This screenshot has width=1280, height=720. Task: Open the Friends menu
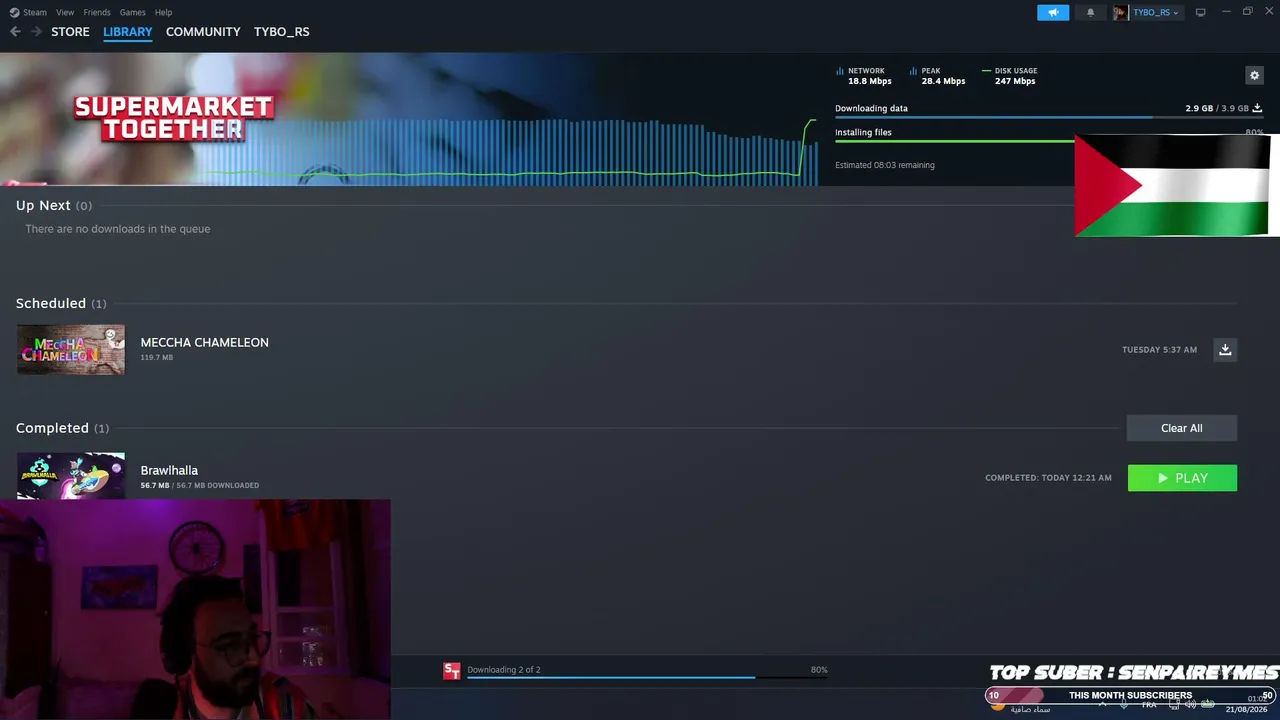click(97, 12)
